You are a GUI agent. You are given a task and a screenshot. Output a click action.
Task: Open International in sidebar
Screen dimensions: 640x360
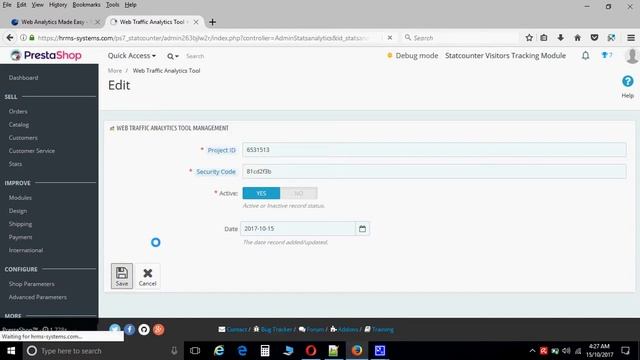(x=26, y=250)
